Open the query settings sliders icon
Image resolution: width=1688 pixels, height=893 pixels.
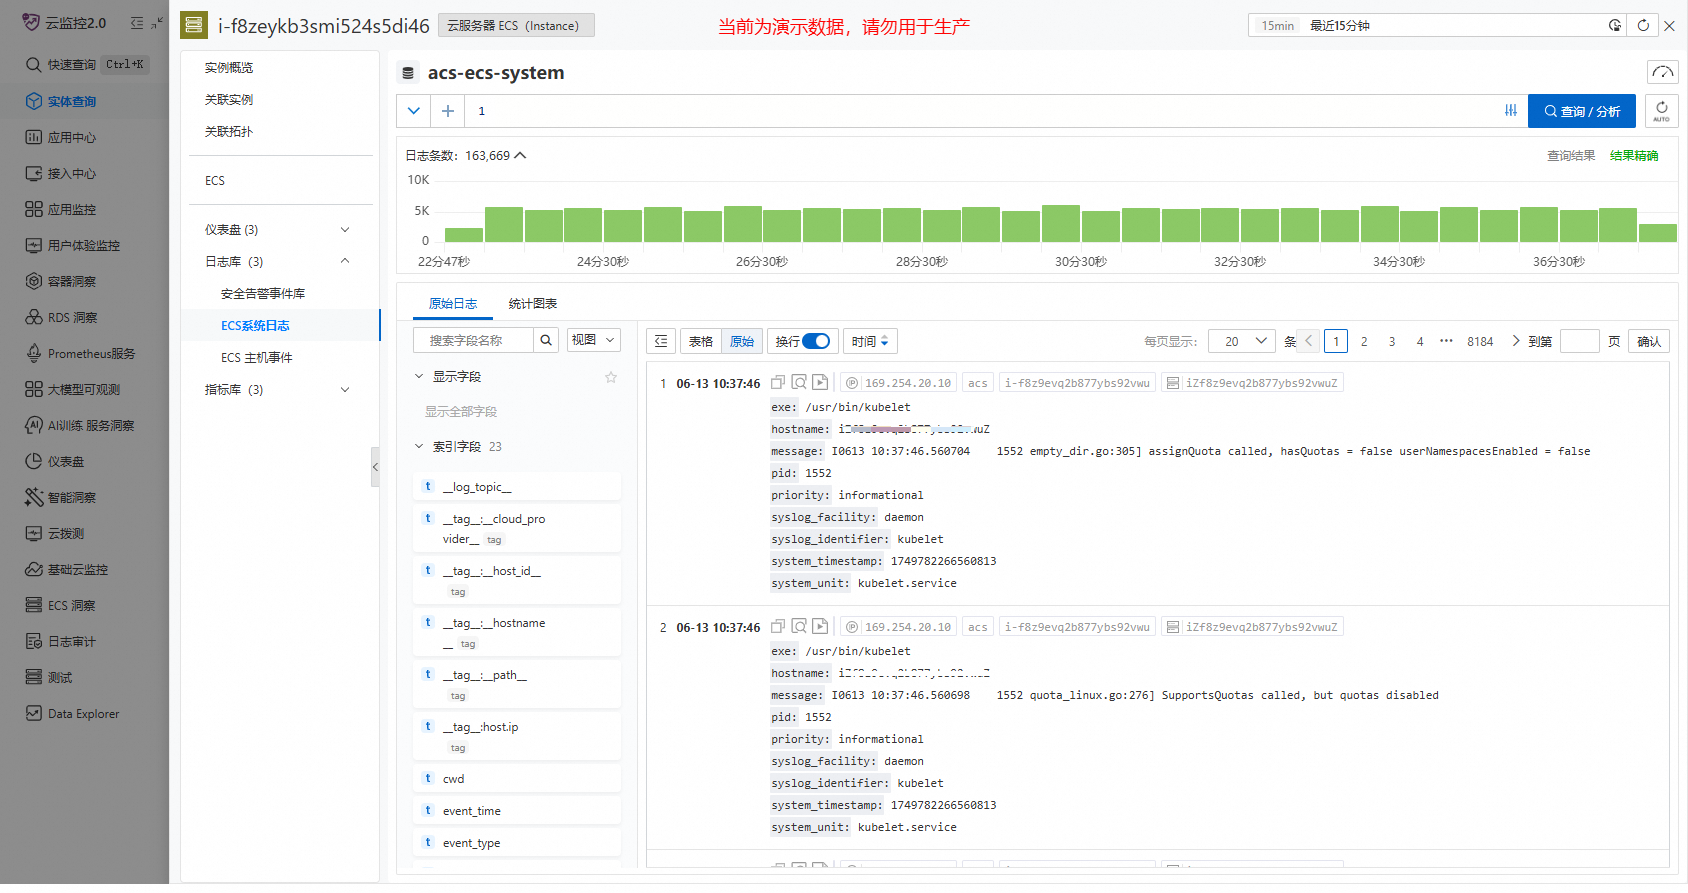1511,111
